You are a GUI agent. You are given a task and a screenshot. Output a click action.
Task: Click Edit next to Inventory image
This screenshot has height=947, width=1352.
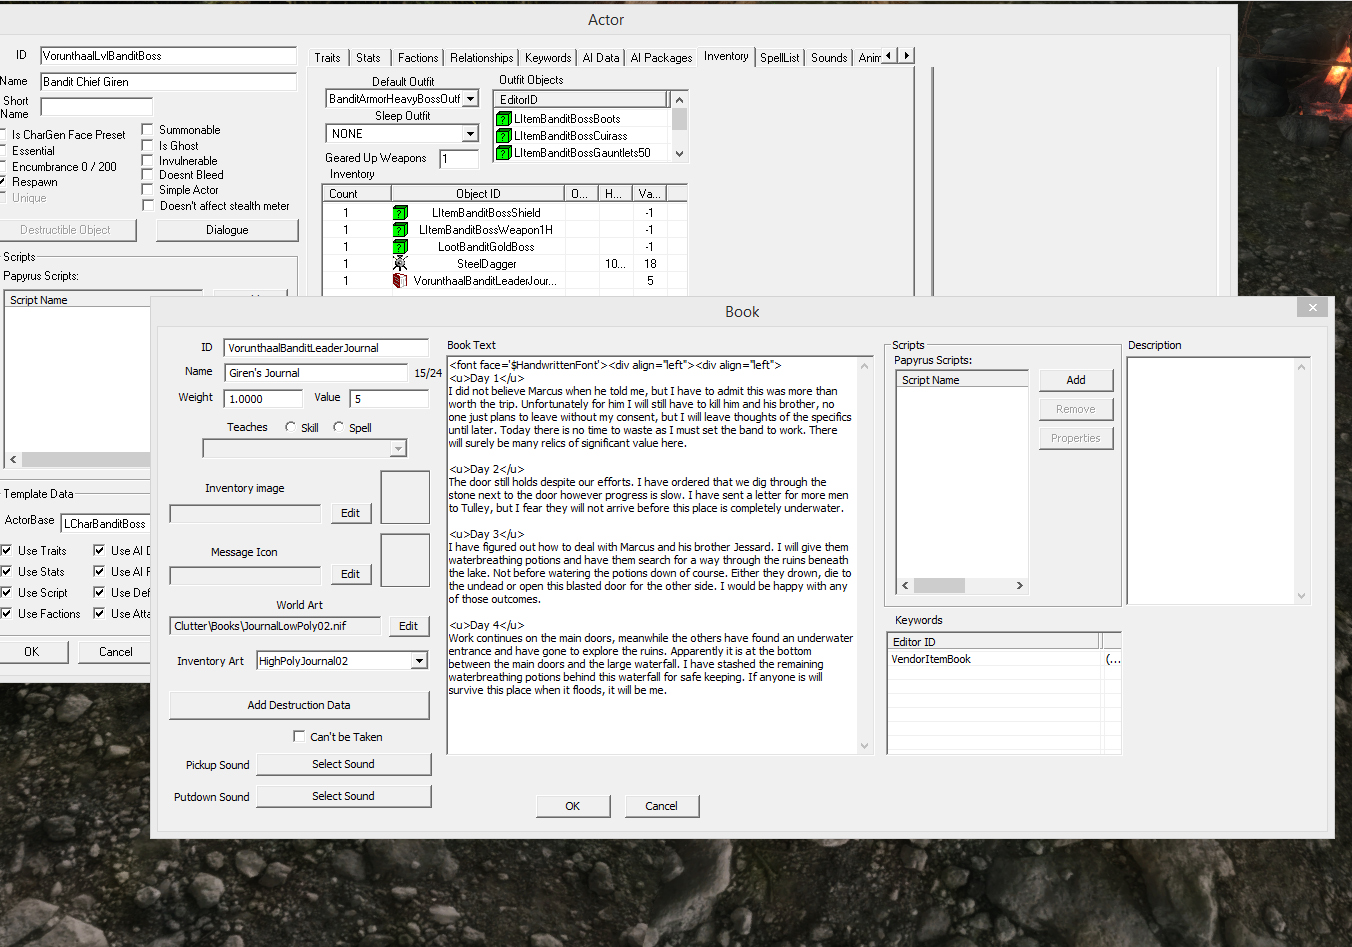coord(350,513)
